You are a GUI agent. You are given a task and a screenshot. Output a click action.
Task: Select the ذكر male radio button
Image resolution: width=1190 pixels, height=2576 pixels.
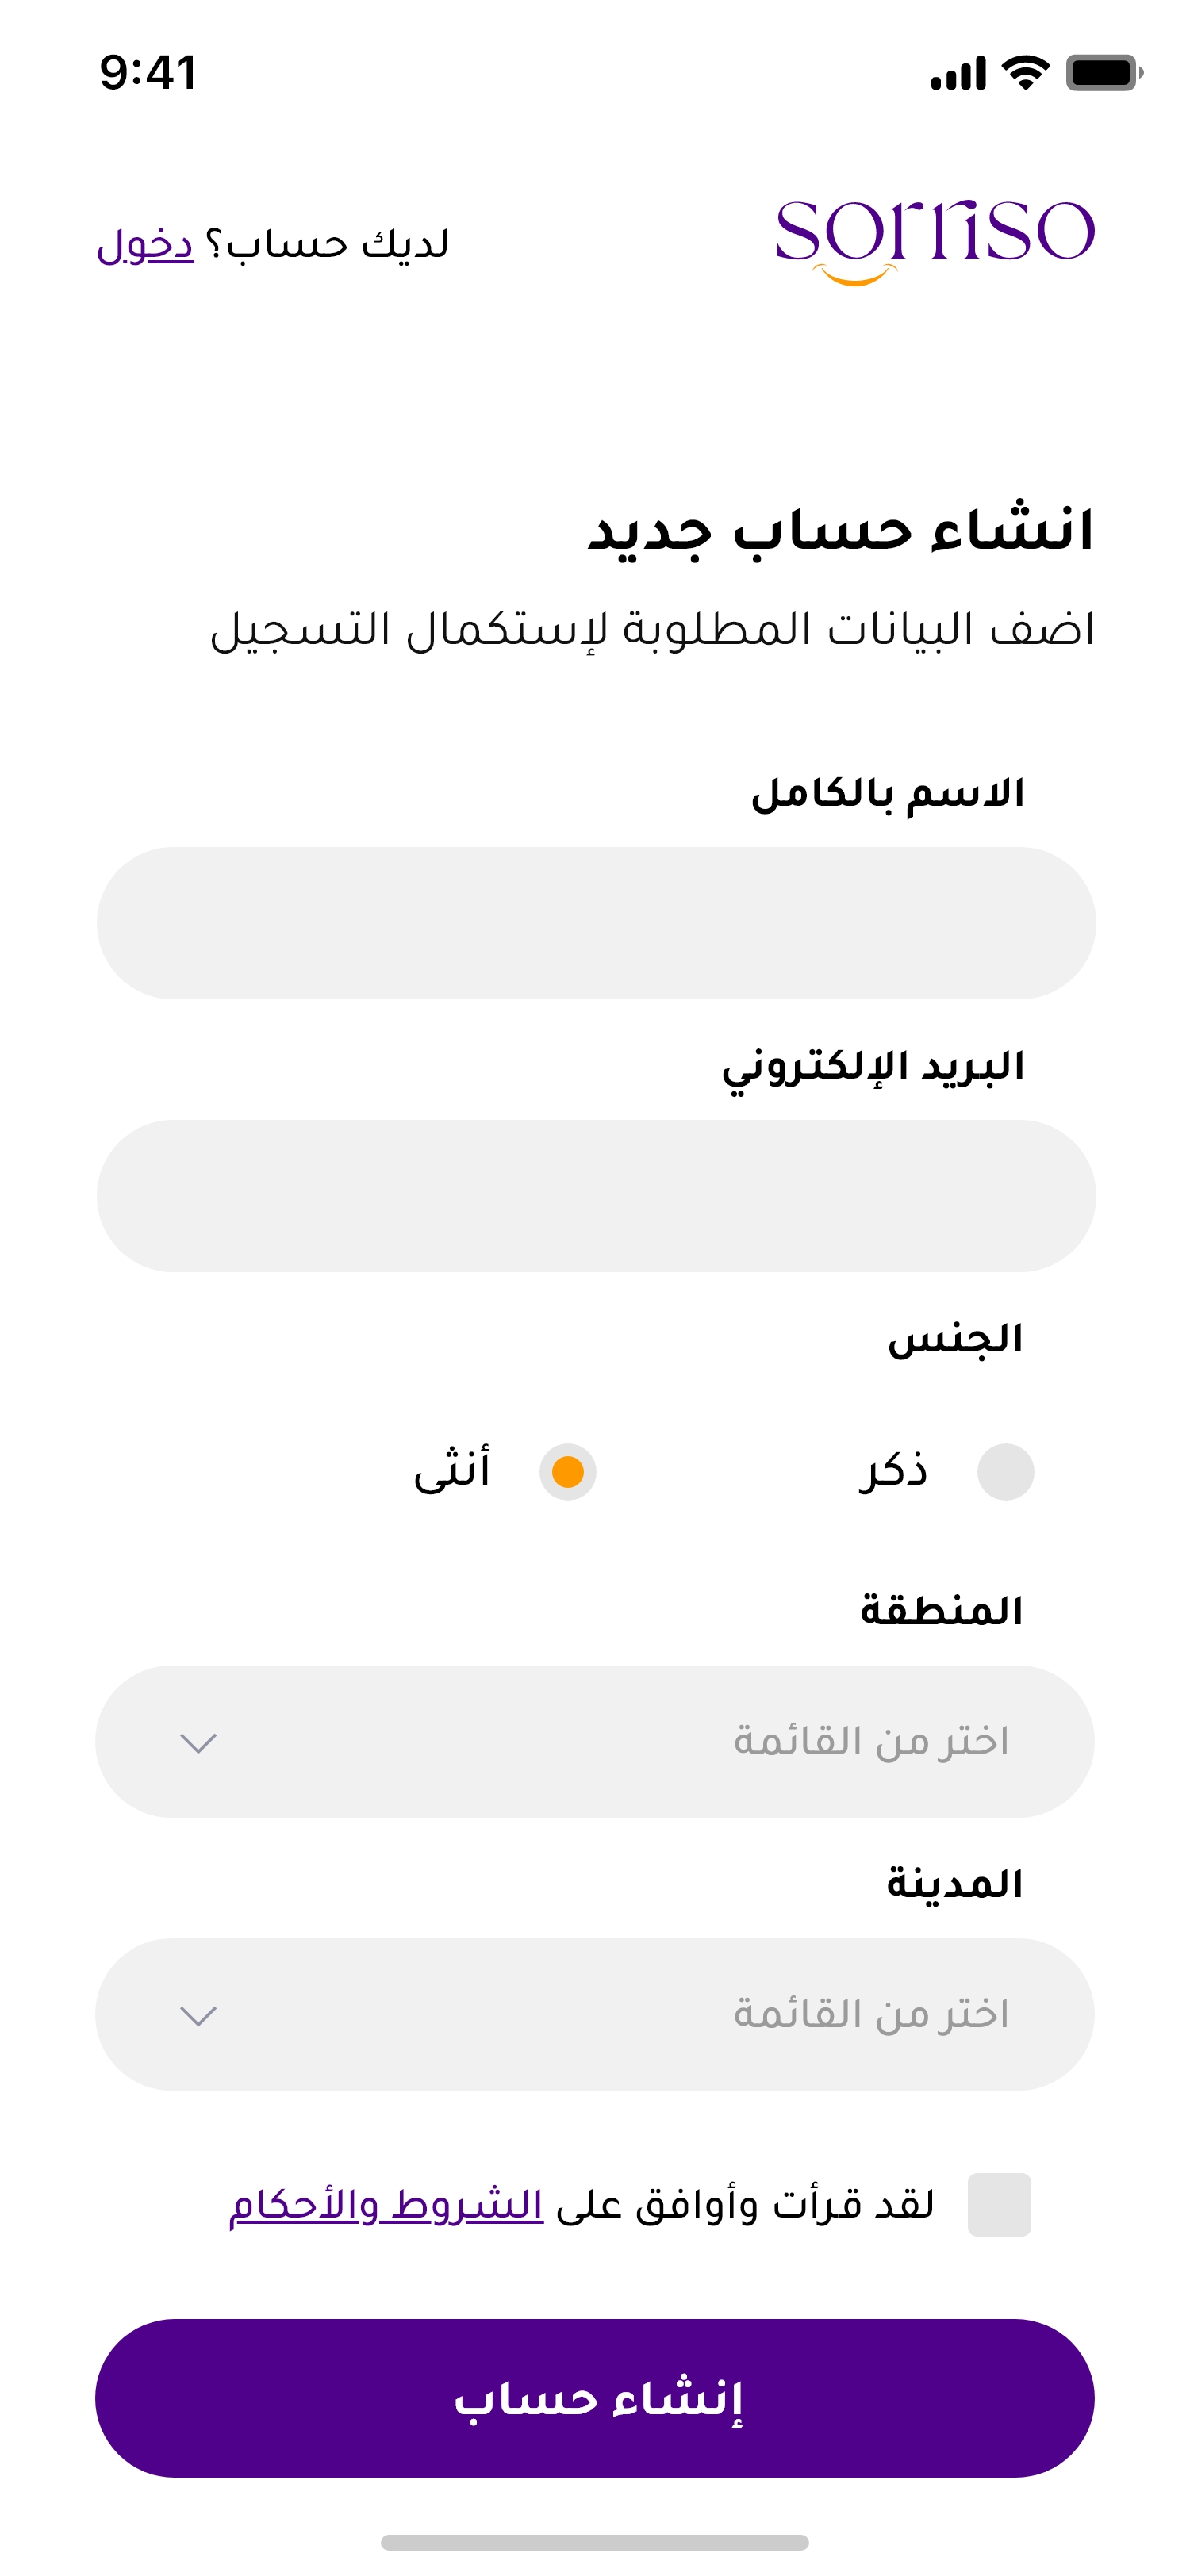click(1005, 1472)
